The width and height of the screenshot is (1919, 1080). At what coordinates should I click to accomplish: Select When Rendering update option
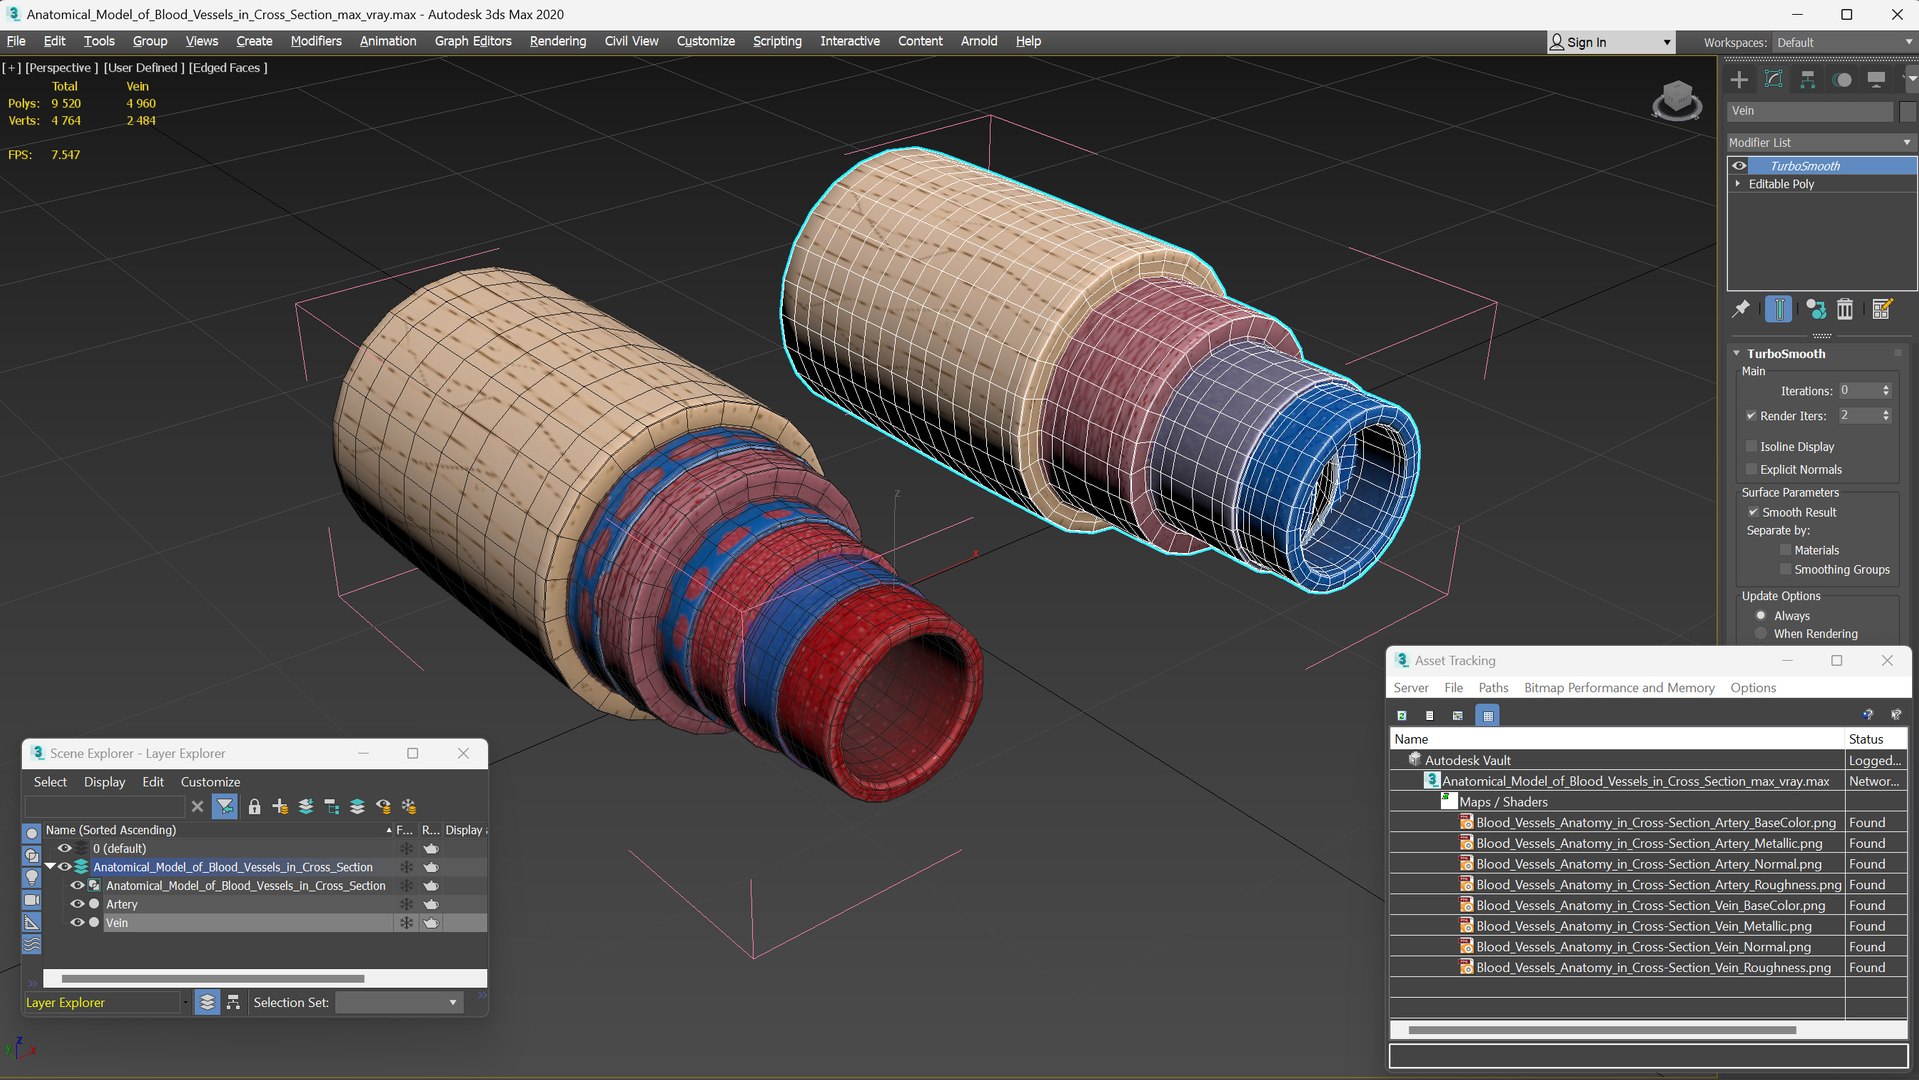pos(1761,634)
